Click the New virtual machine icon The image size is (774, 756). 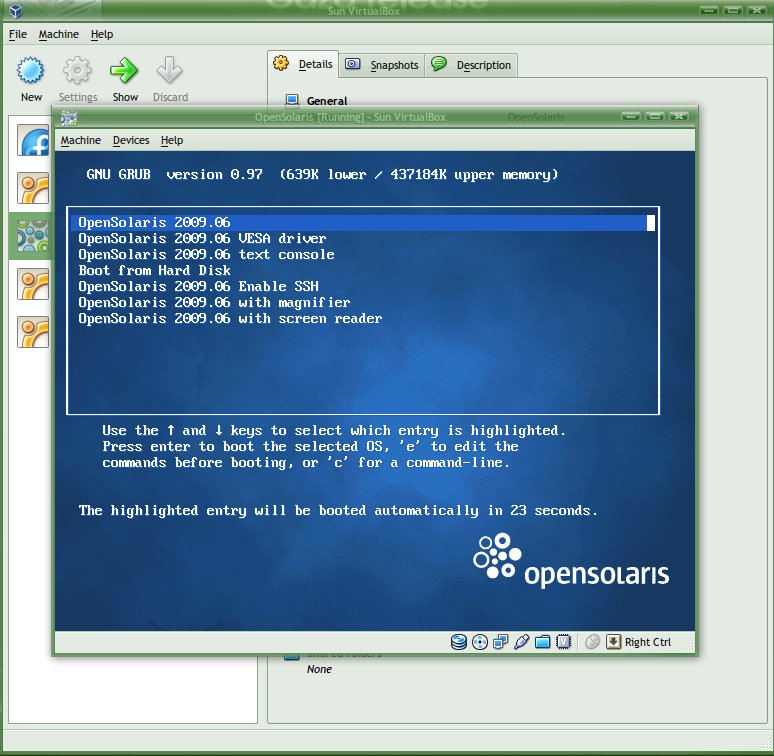pos(31,70)
